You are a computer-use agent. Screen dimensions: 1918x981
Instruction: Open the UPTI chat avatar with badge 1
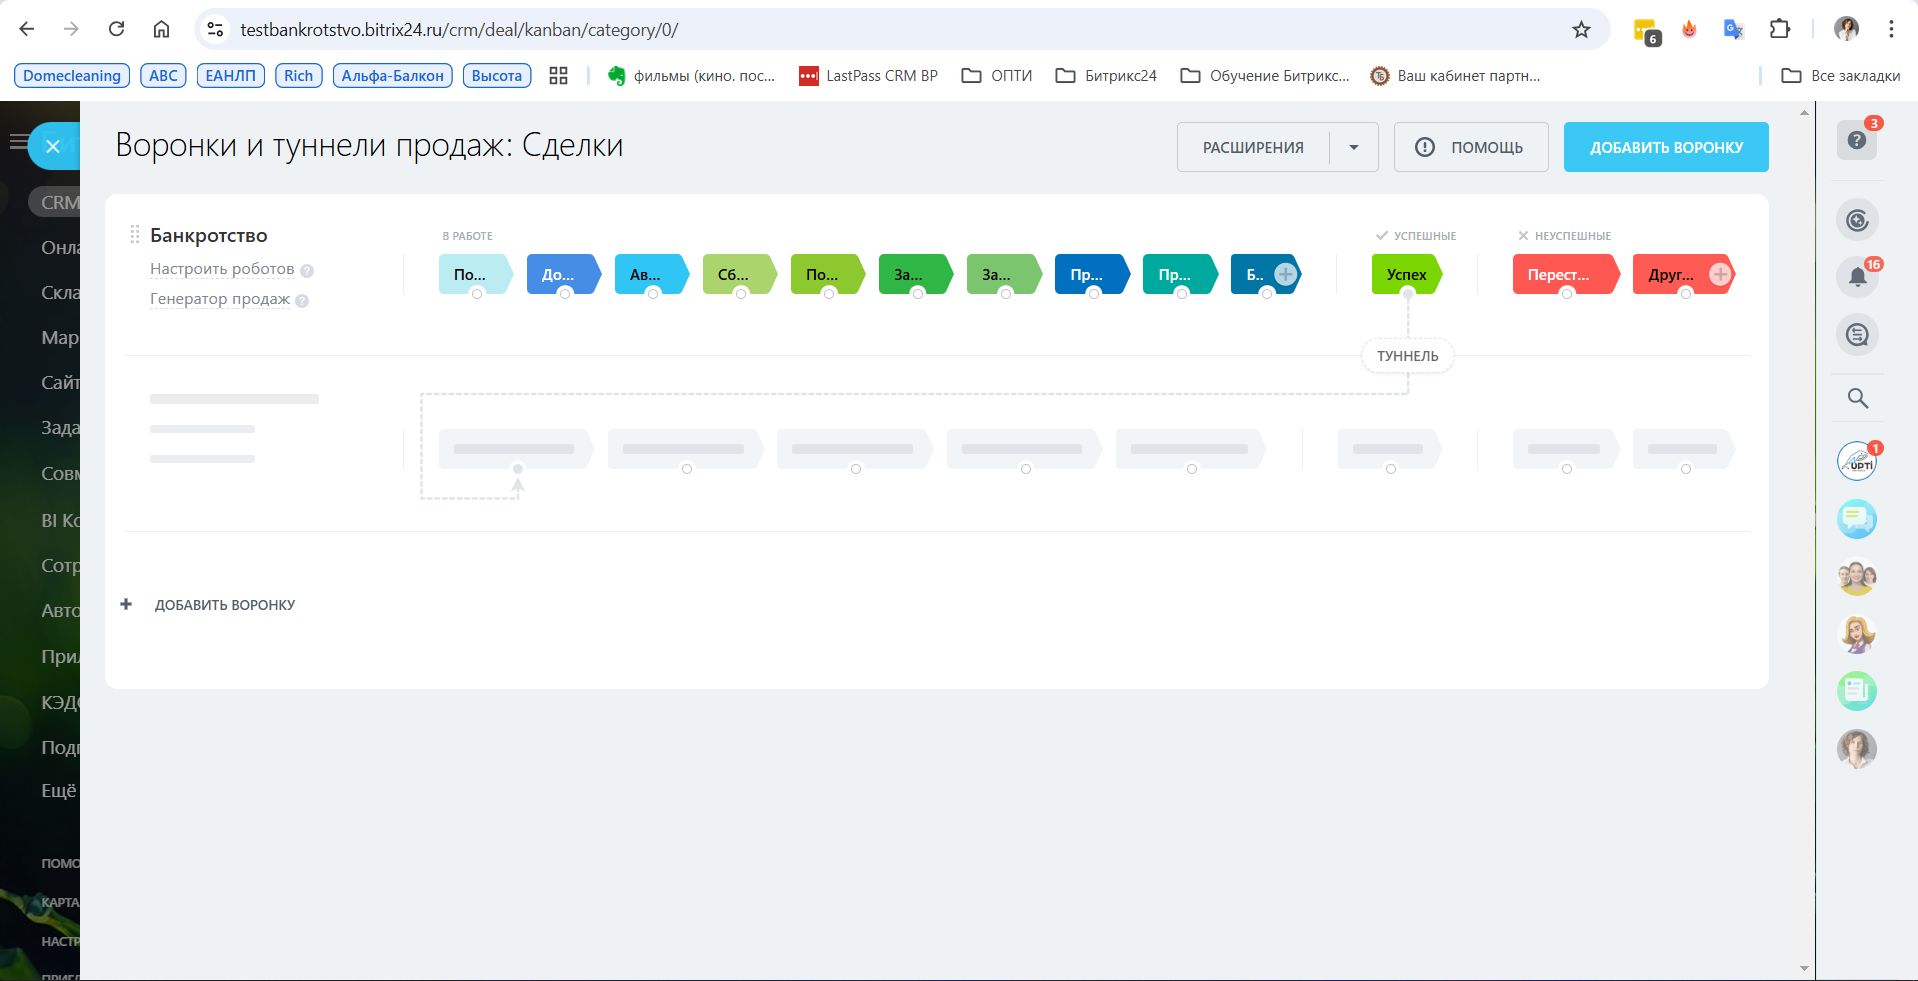[x=1857, y=461]
